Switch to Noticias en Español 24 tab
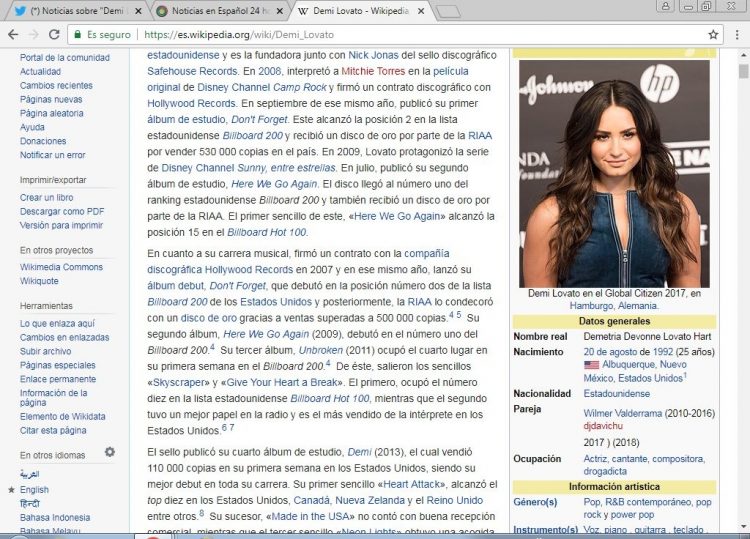750x539 pixels. (218, 11)
